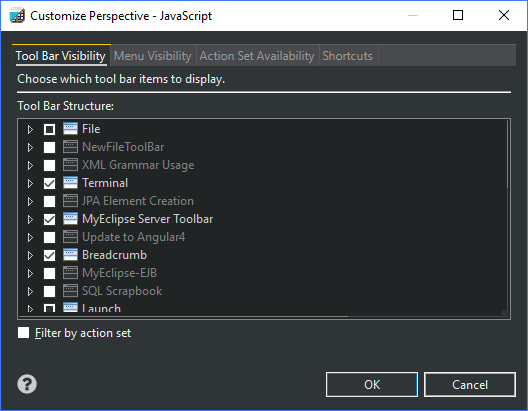This screenshot has height=411, width=528.
Task: Click the SQL Scrapbook toolbar icon
Action: [70, 291]
